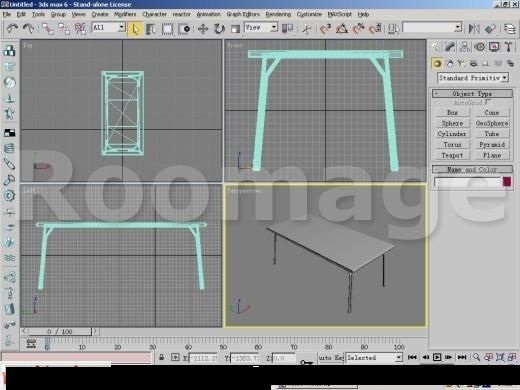Viewport: 520px width, 390px height.
Task: Click Use Pivot Point Center icon
Action: pos(288,29)
